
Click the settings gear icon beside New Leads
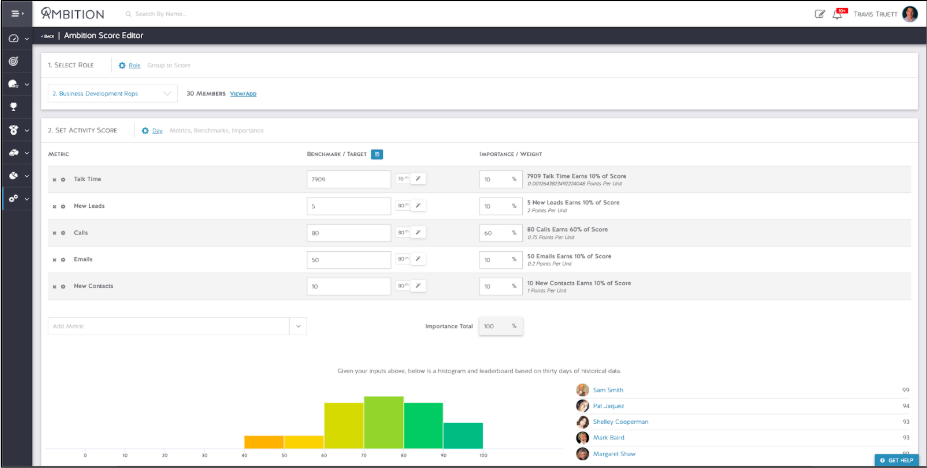(63, 206)
